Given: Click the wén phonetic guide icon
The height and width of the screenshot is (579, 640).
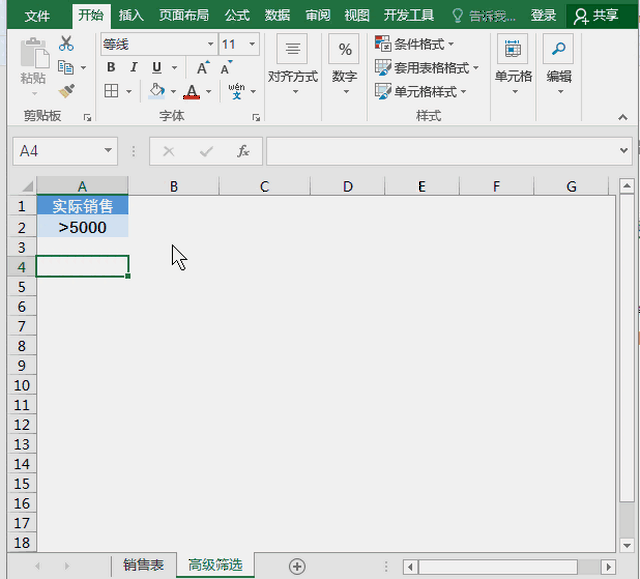Looking at the screenshot, I should (x=237, y=91).
